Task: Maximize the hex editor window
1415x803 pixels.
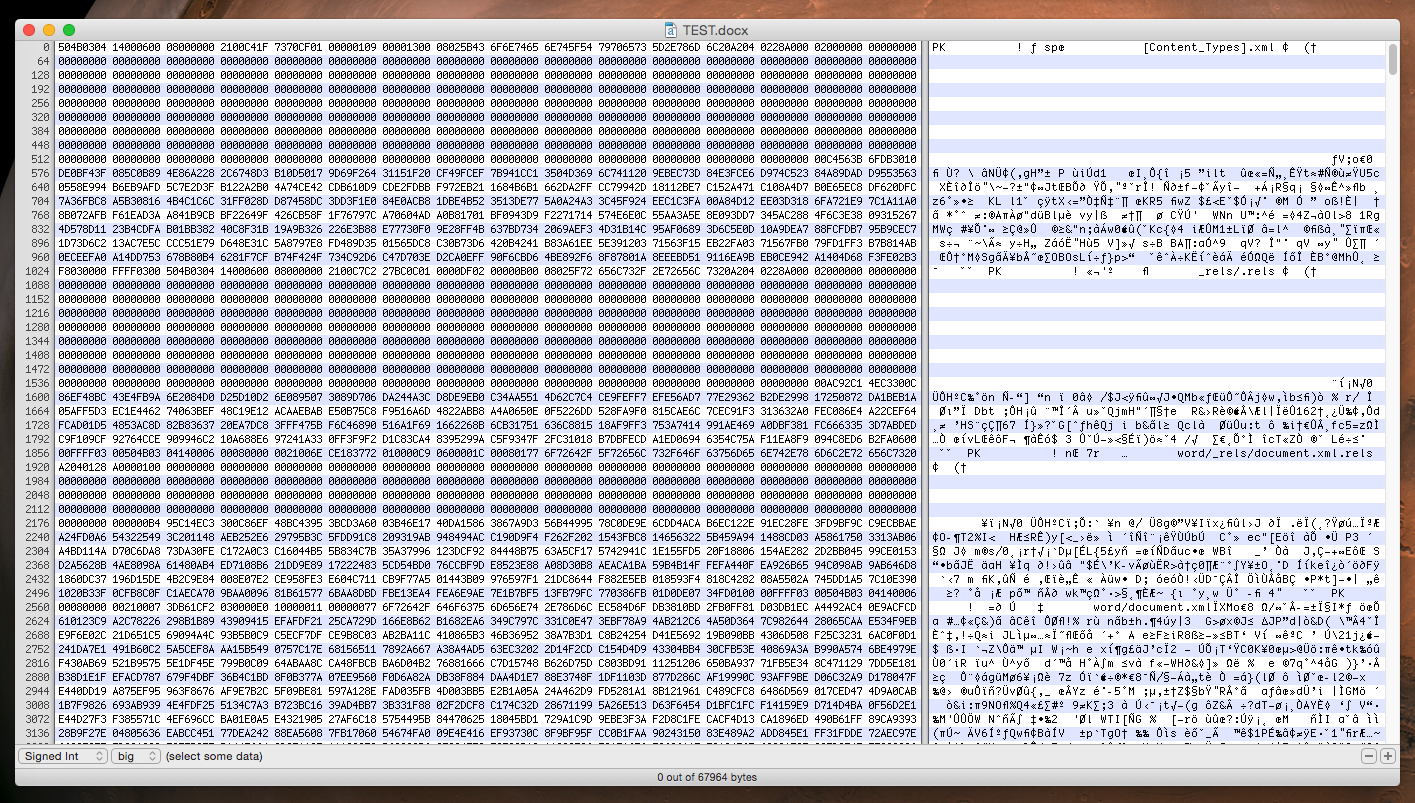Action: (69, 30)
